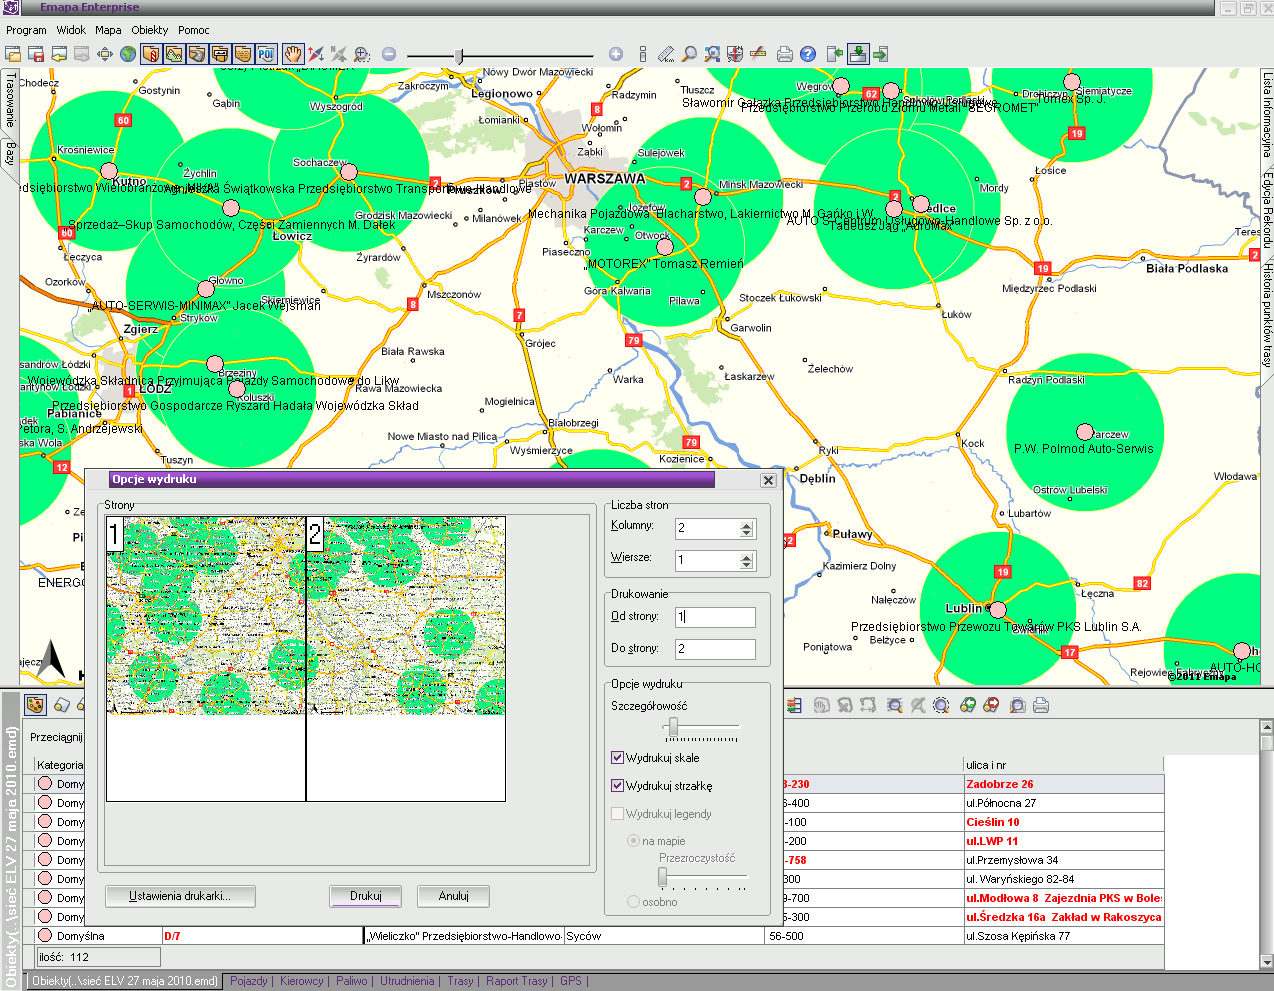Click the printer icon in objects panel toolbar
Screen dimensions: 1274x991
point(1040,705)
